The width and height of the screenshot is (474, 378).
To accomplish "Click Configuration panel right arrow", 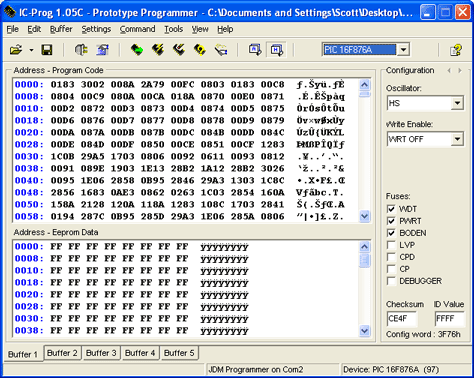I will click(460, 70).
